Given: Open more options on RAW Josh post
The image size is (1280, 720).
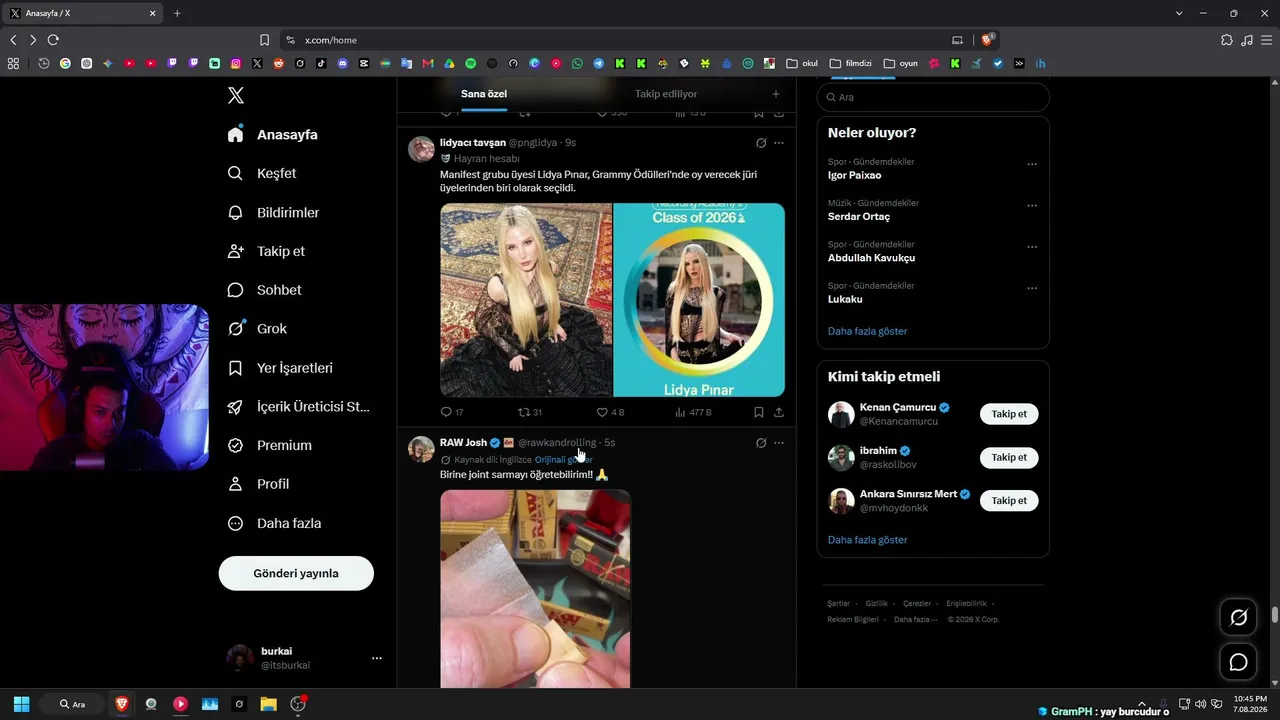Looking at the screenshot, I should [779, 443].
